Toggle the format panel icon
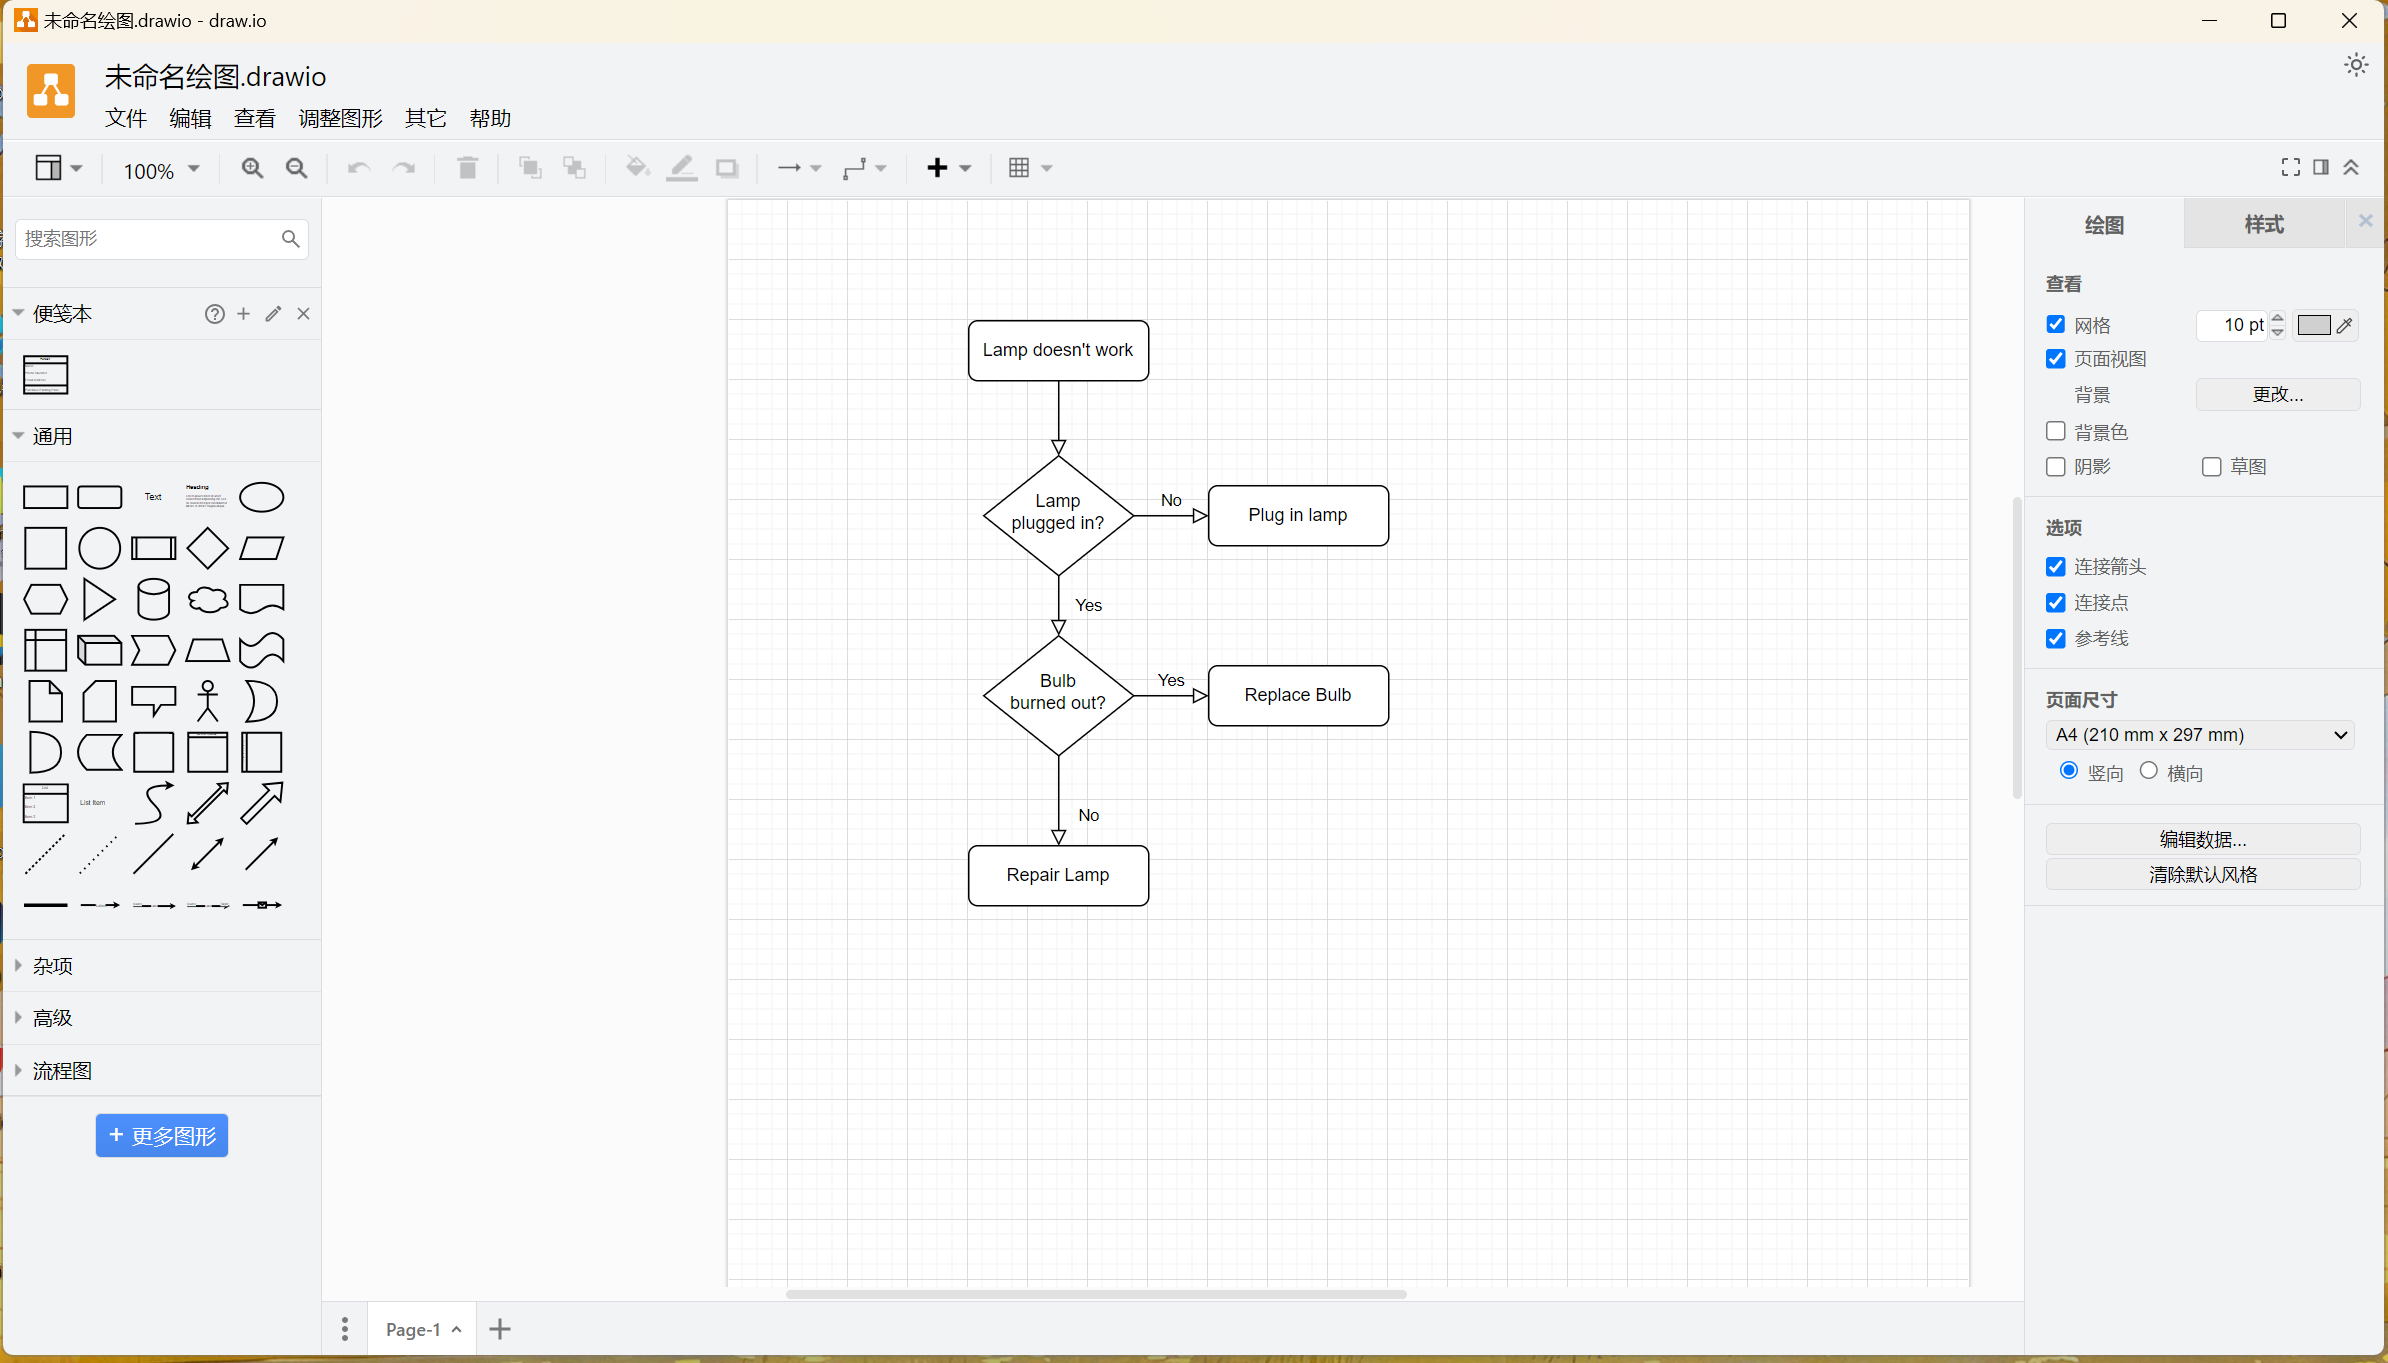The height and width of the screenshot is (1363, 2388). [2321, 167]
